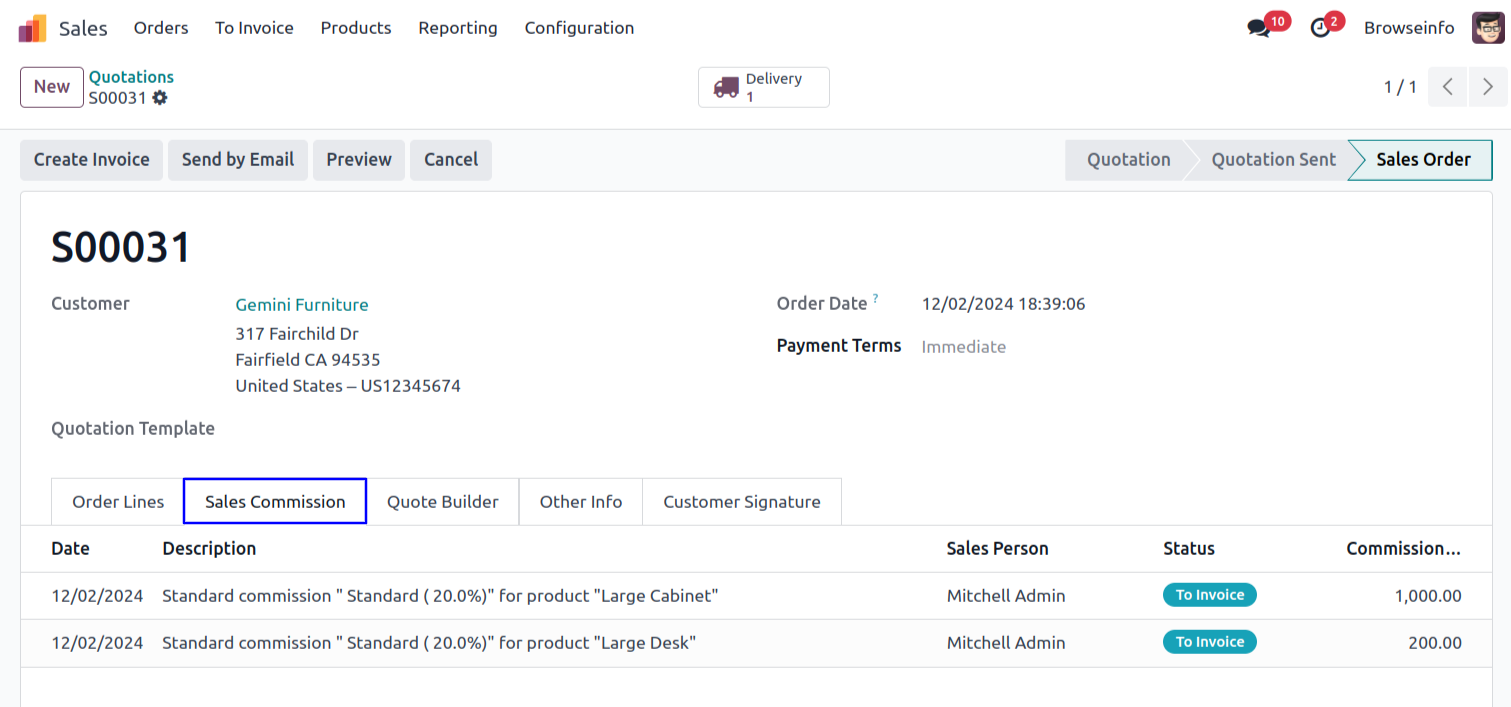Click the Delivery truck smart button
Screen dimensions: 1511x707
click(x=764, y=88)
